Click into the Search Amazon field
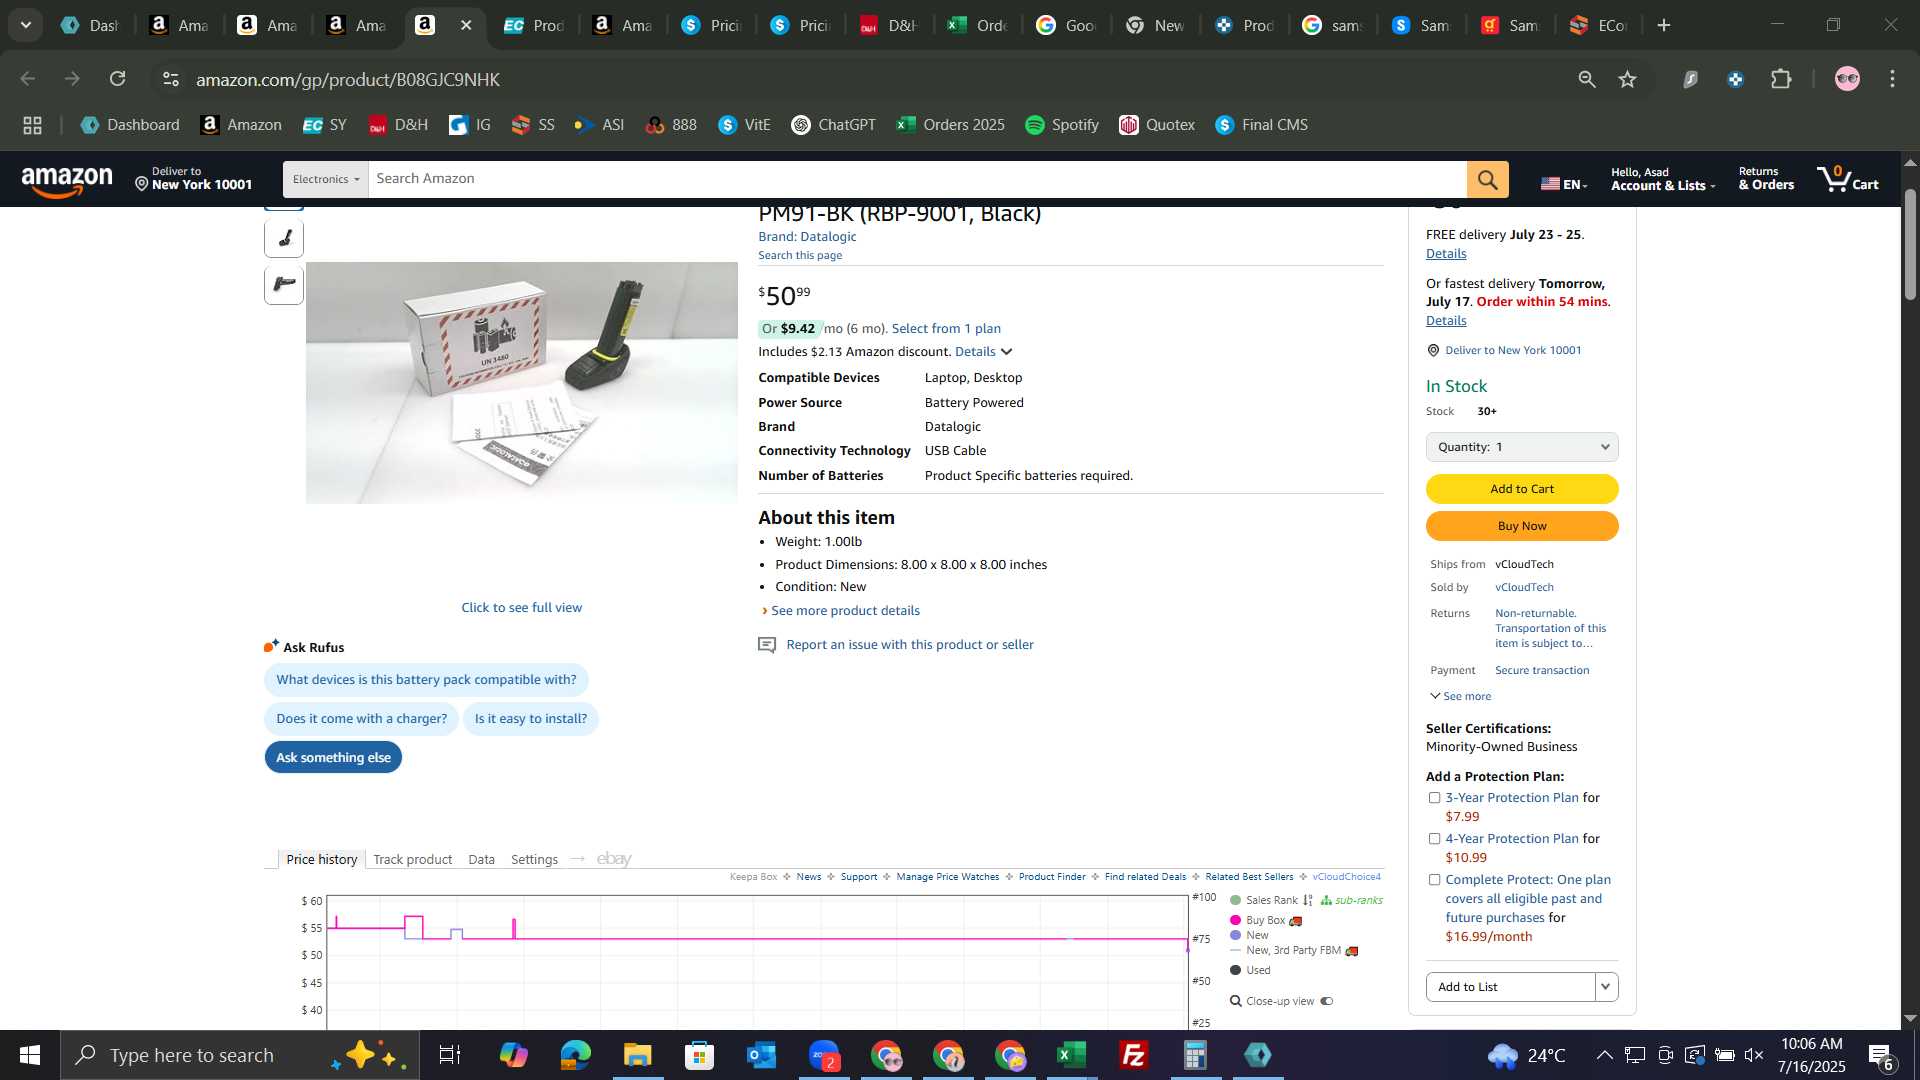The width and height of the screenshot is (1920, 1080). click(x=917, y=179)
